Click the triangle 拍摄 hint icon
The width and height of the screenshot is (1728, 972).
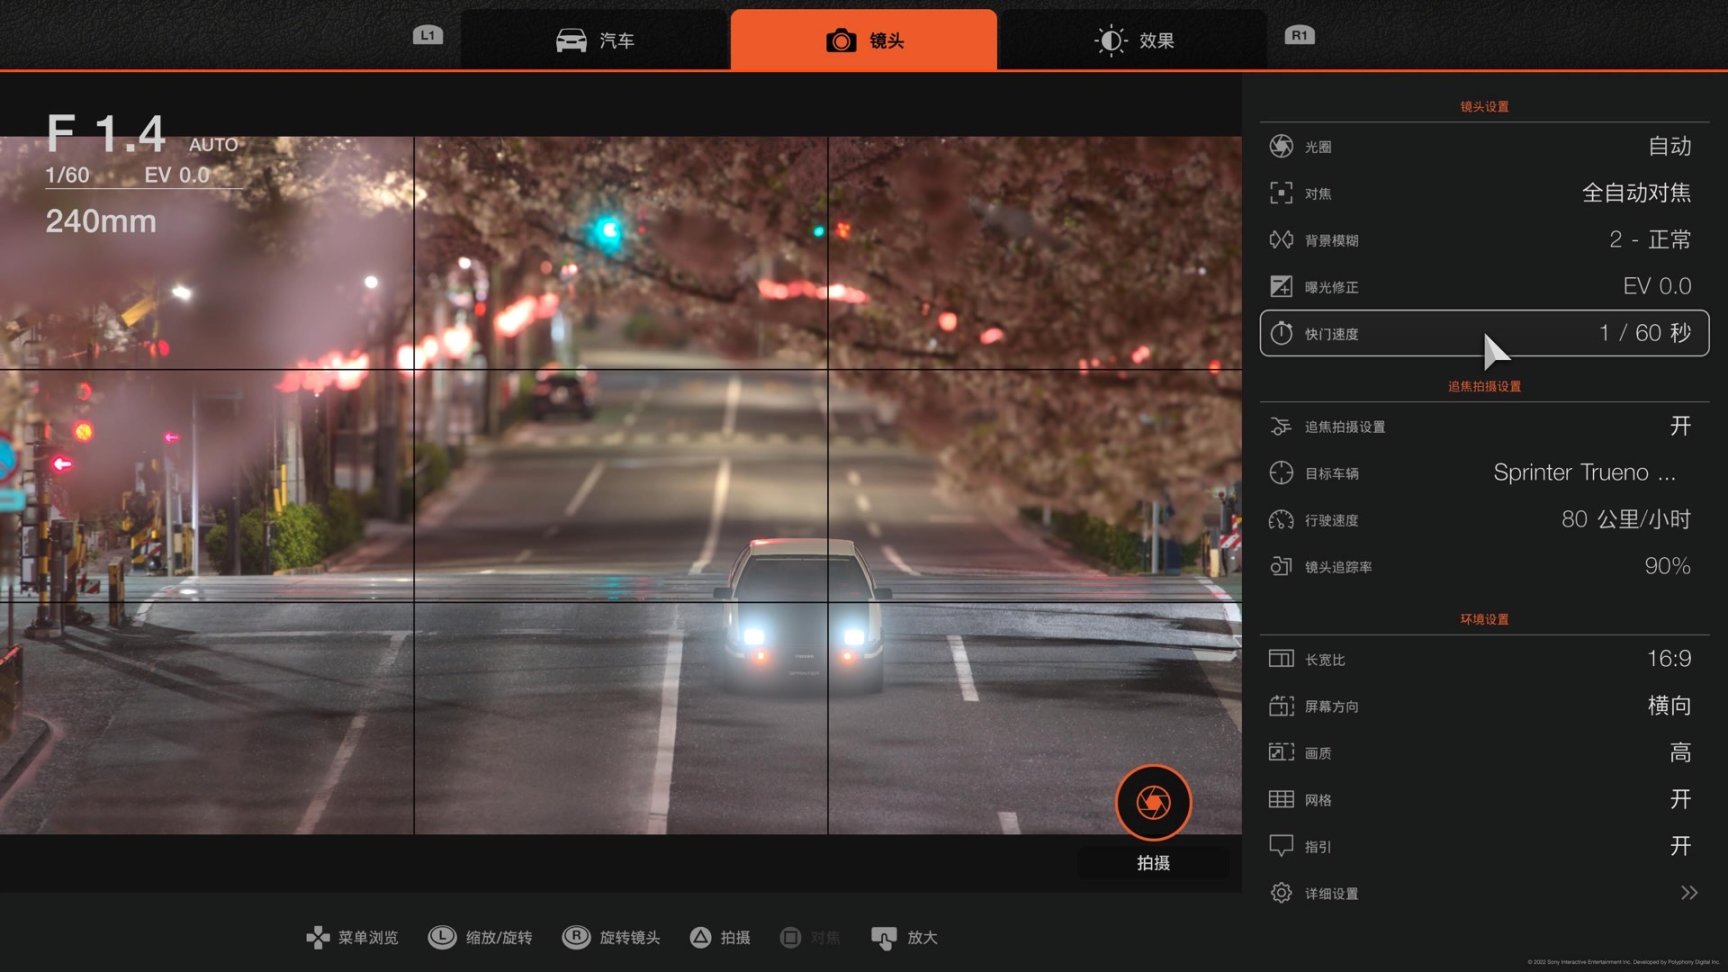[701, 937]
